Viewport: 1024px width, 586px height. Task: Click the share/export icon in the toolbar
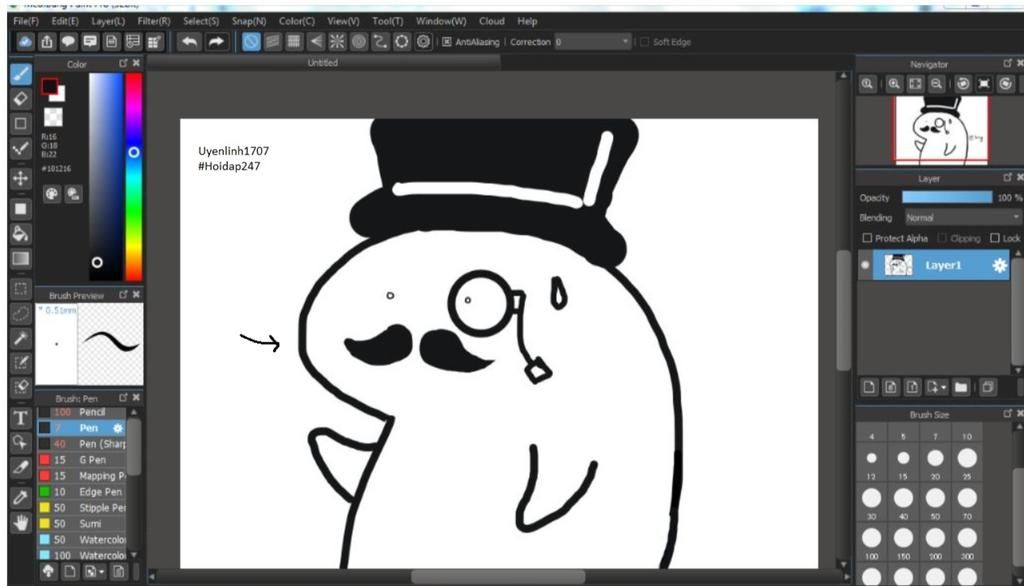(x=46, y=42)
